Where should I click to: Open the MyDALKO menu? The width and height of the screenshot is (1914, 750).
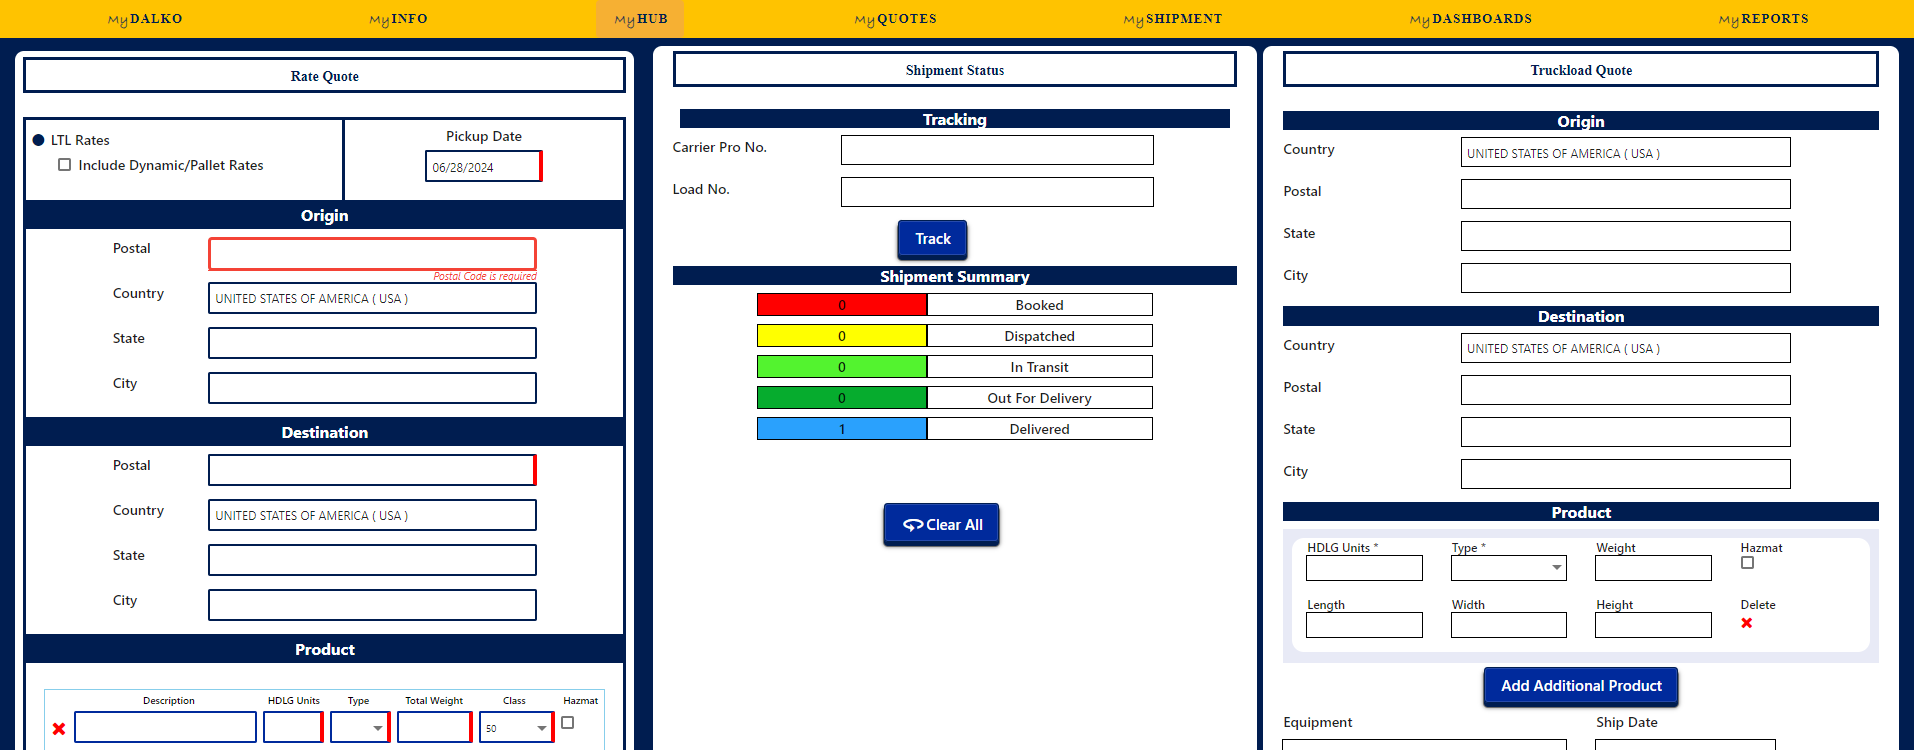pyautogui.click(x=145, y=19)
